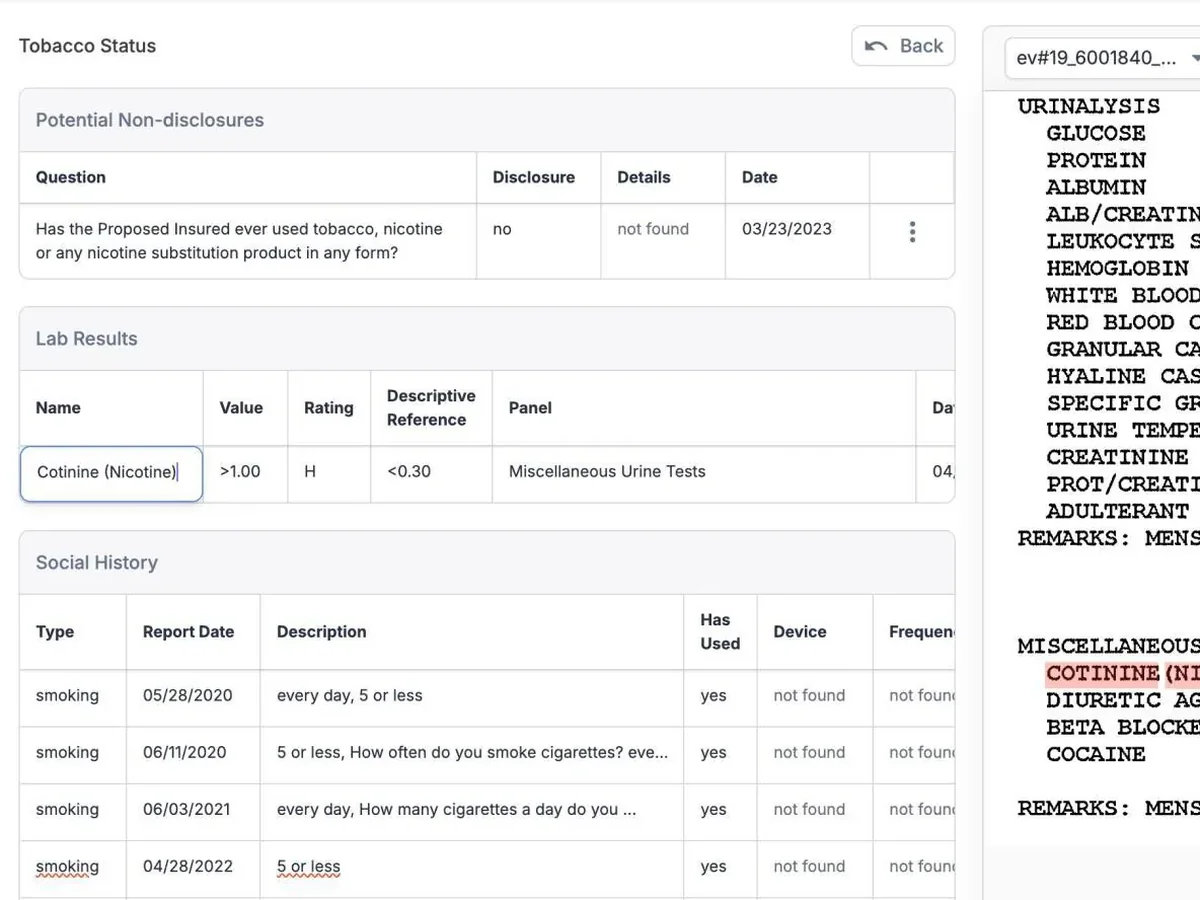The image size is (1200, 900).
Task: Click the <0.30 descriptive reference value
Action: [x=409, y=472]
